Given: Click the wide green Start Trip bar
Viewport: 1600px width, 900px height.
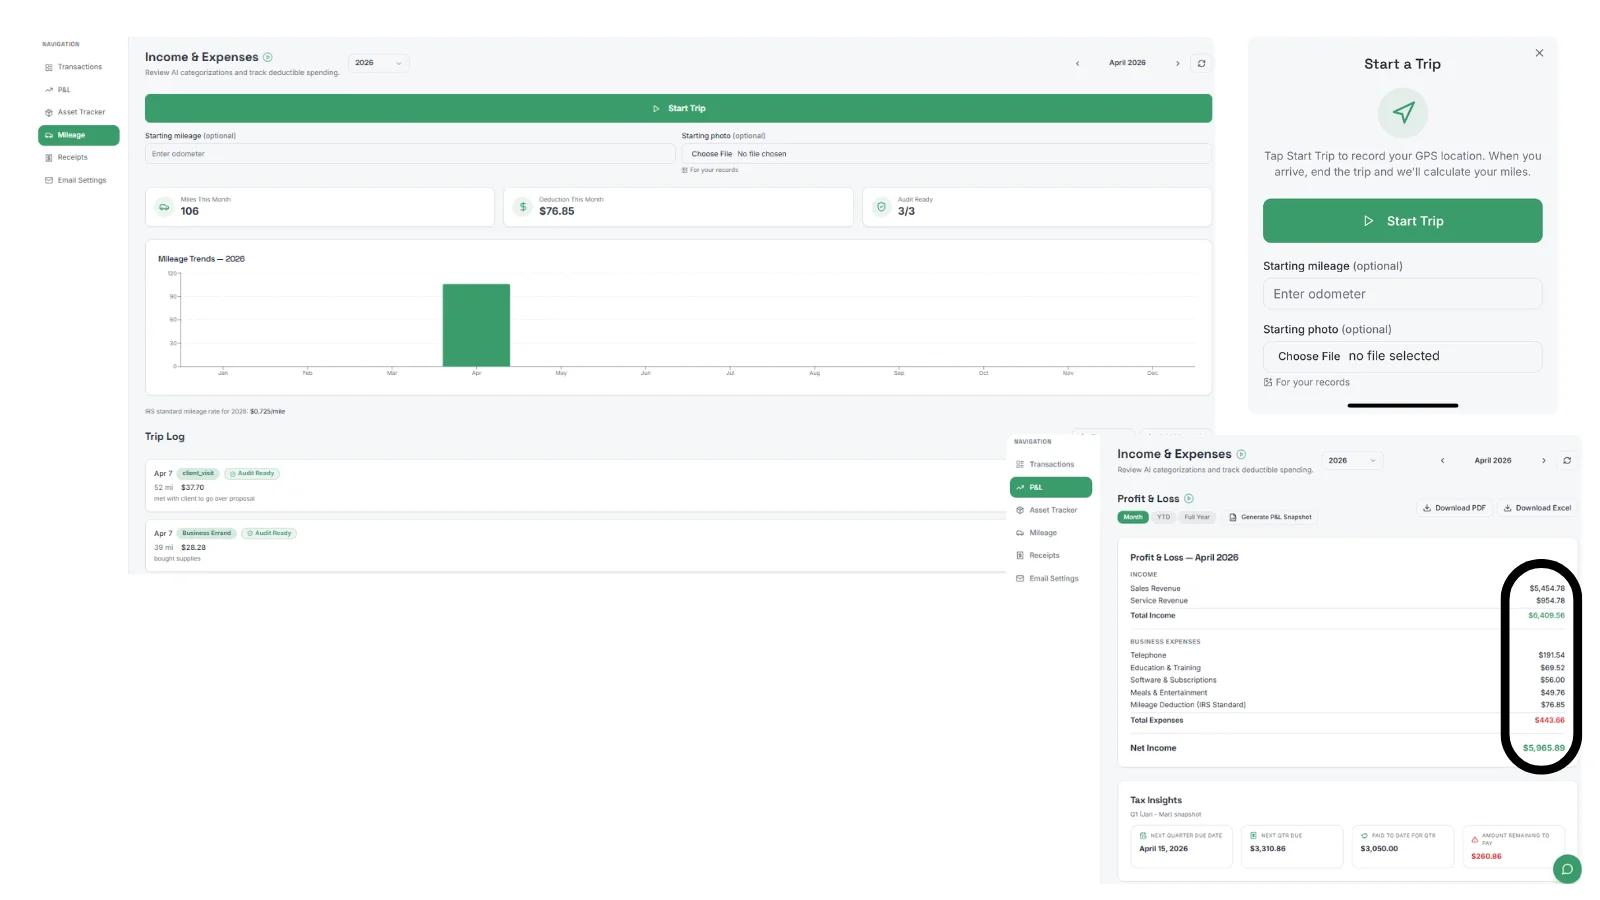Looking at the screenshot, I should click(678, 108).
